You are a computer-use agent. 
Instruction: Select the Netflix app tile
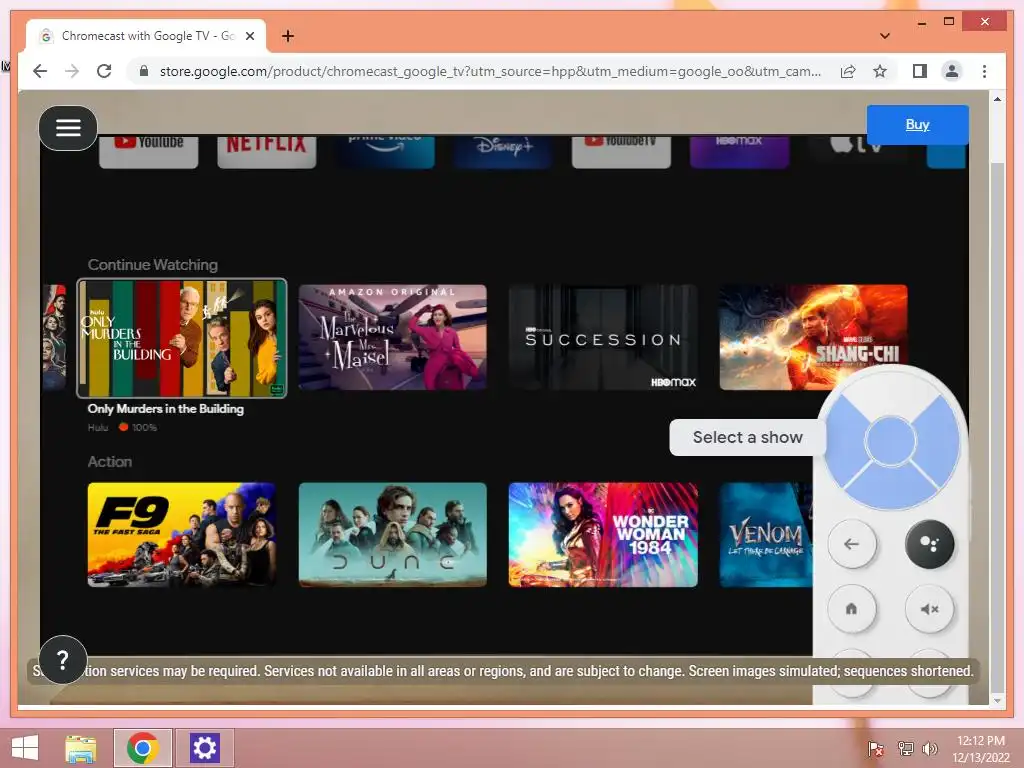pyautogui.click(x=266, y=150)
